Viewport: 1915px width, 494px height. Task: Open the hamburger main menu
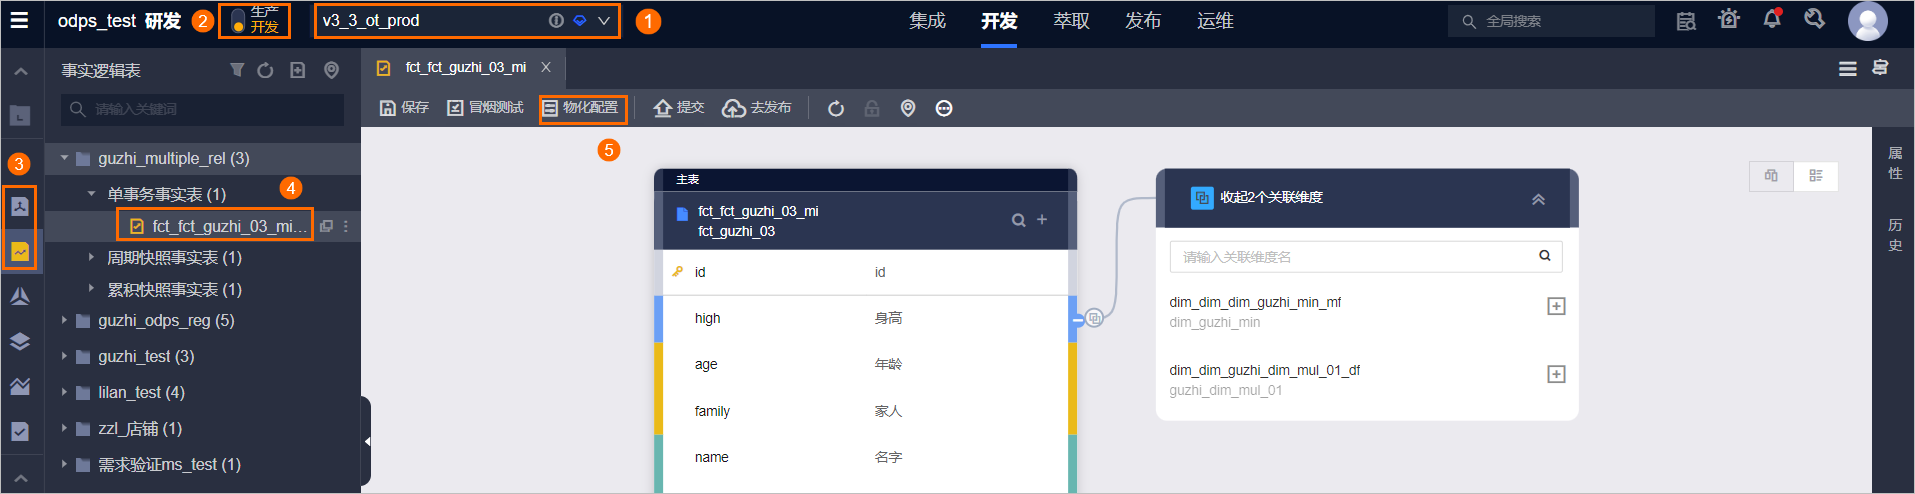(x=20, y=20)
